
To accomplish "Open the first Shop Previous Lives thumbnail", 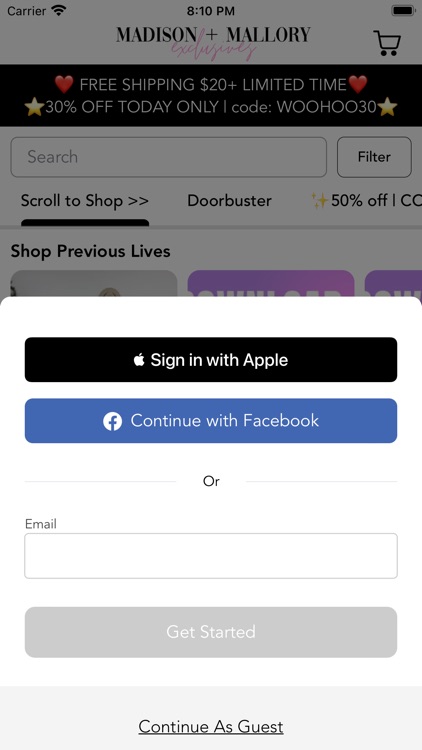I will pyautogui.click(x=94, y=284).
